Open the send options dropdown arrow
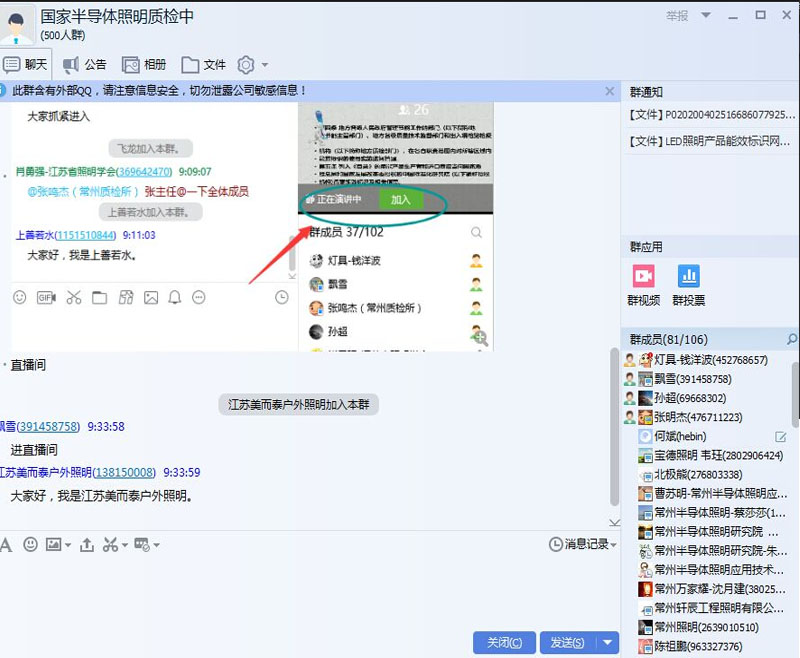The height and width of the screenshot is (658, 800). [x=607, y=643]
